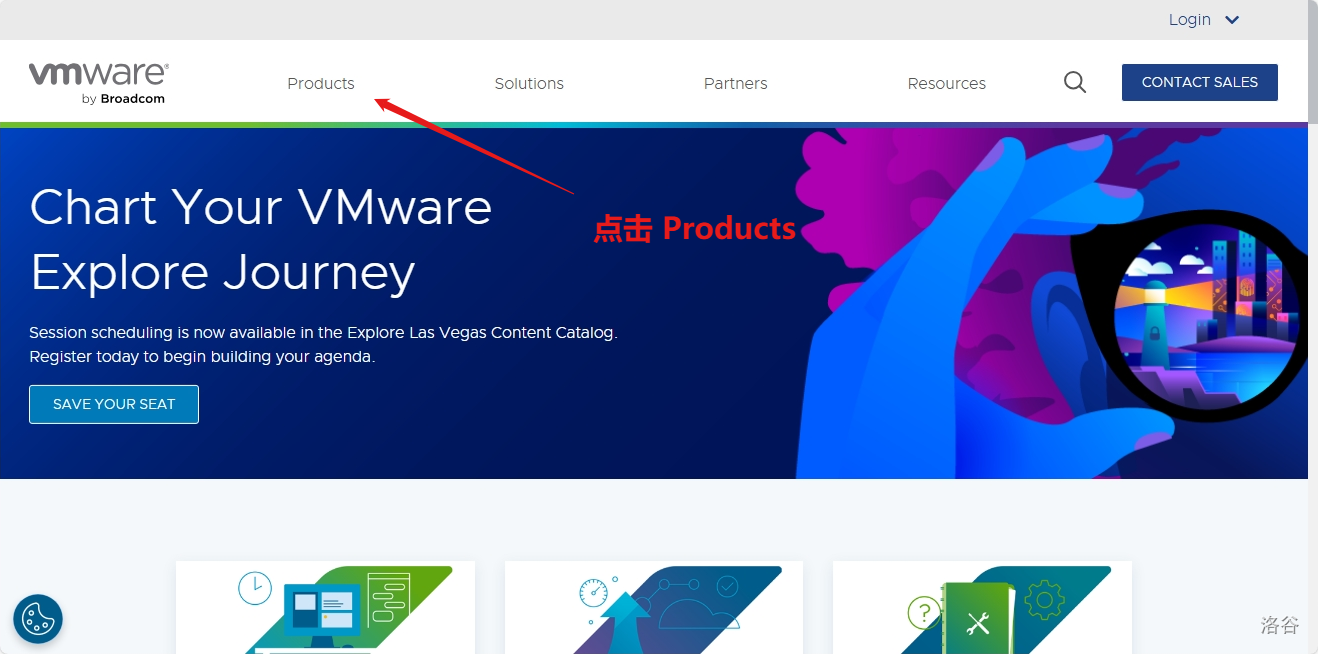Image resolution: width=1318 pixels, height=654 pixels.
Task: Expand the Login dropdown chevron
Action: (1232, 20)
